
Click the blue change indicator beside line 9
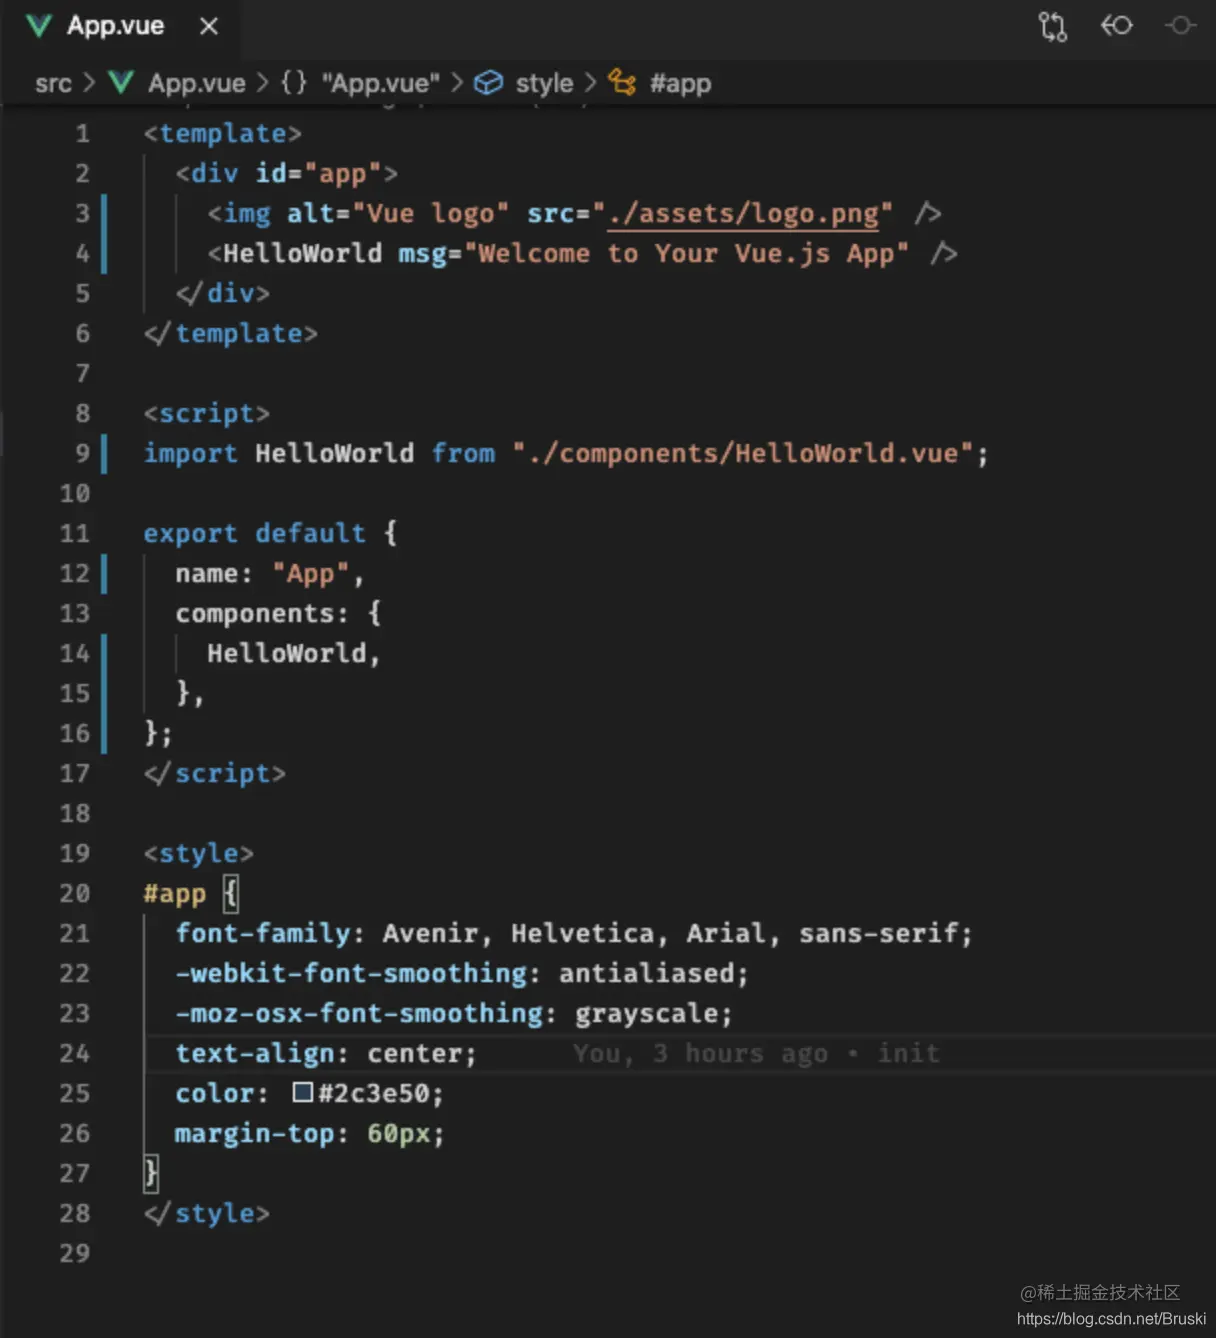point(104,453)
